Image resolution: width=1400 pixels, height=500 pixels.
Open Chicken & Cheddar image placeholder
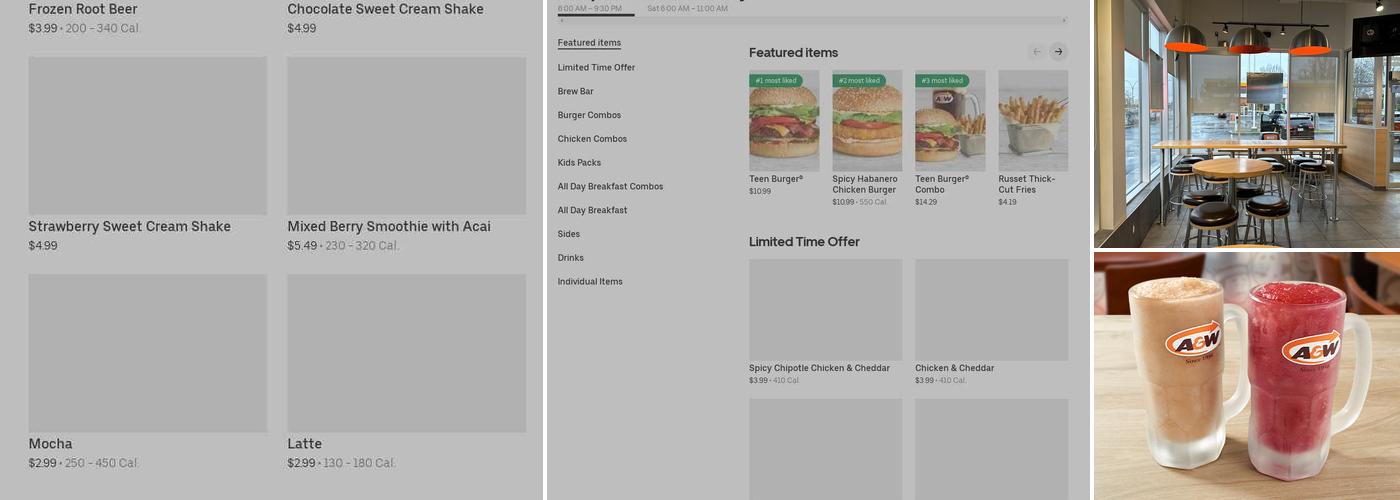pyautogui.click(x=991, y=310)
